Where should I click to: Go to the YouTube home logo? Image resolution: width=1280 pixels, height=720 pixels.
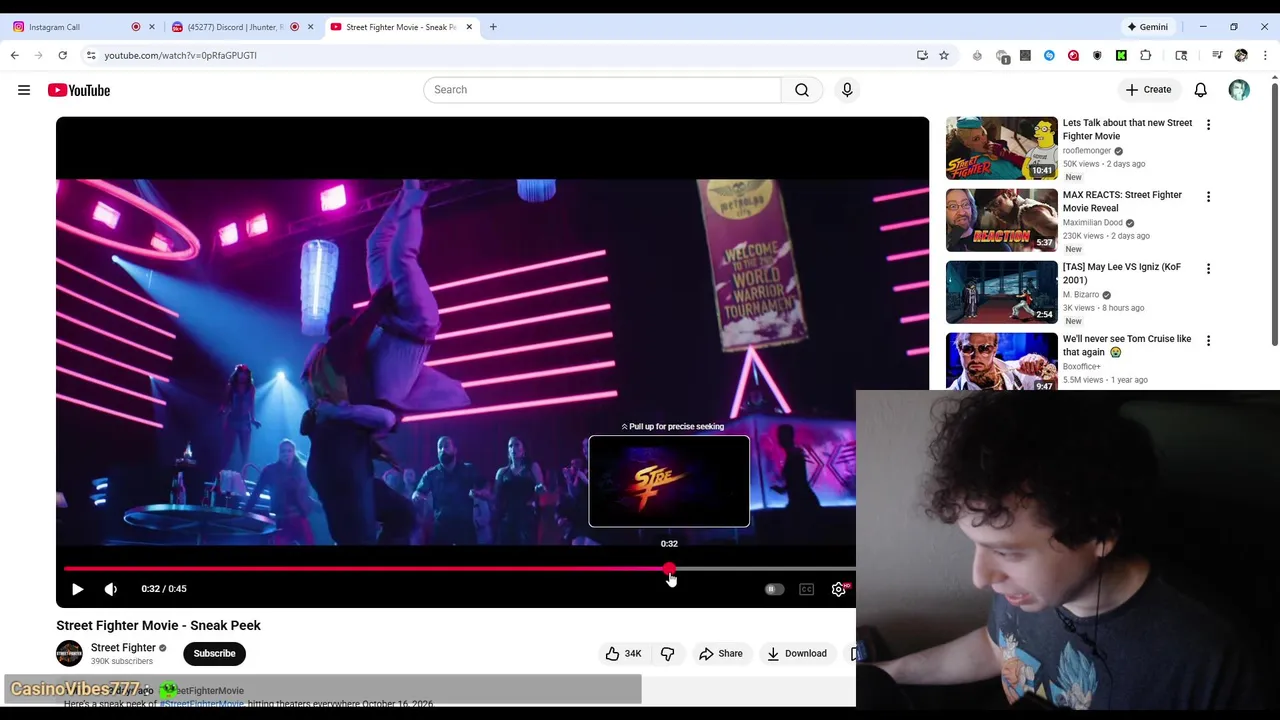[79, 90]
